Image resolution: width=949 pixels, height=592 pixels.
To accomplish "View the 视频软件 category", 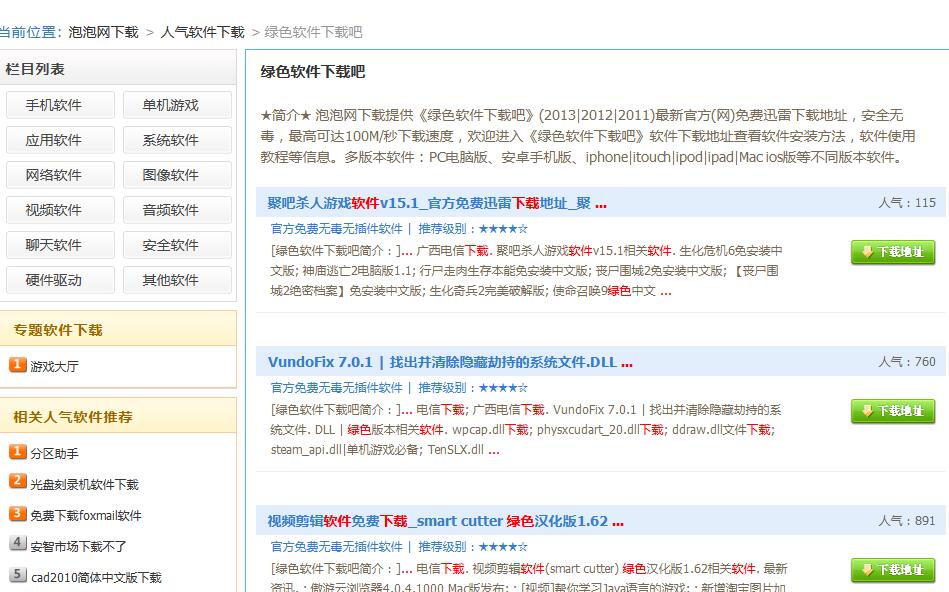I will pos(60,211).
